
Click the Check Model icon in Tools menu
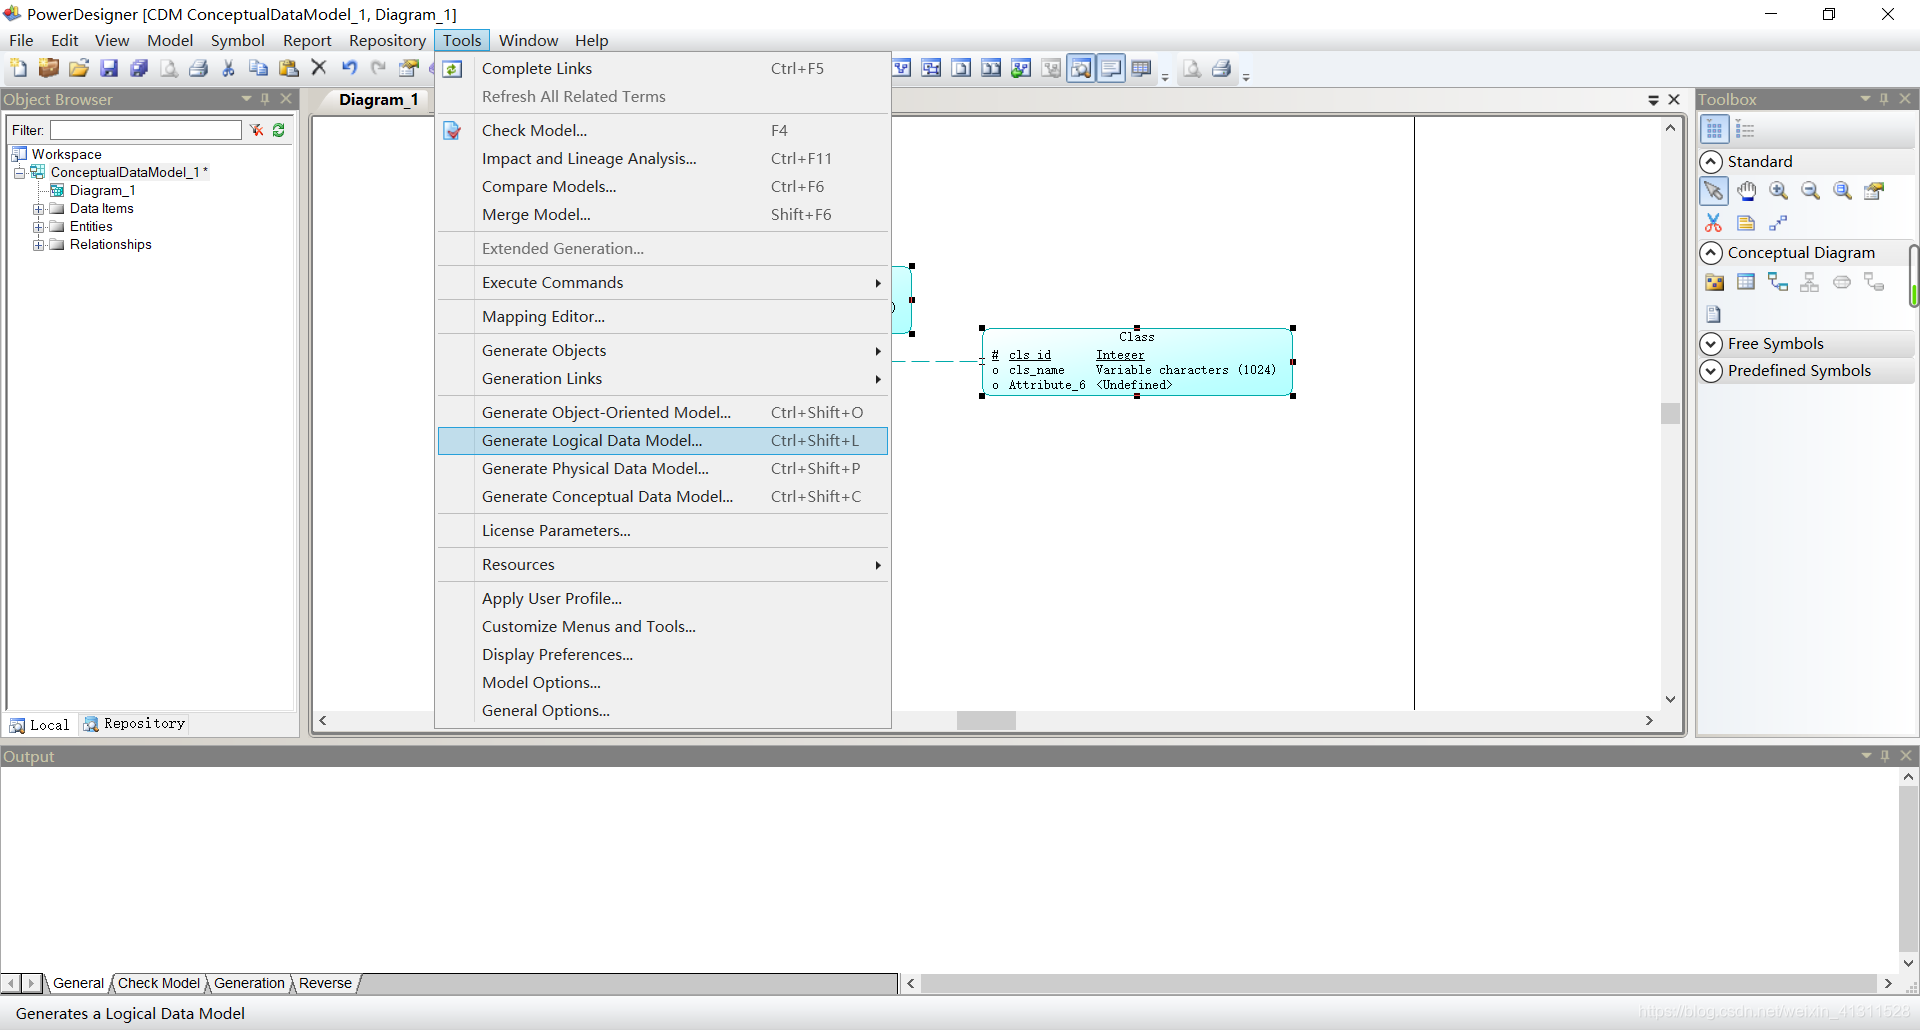[x=452, y=131]
